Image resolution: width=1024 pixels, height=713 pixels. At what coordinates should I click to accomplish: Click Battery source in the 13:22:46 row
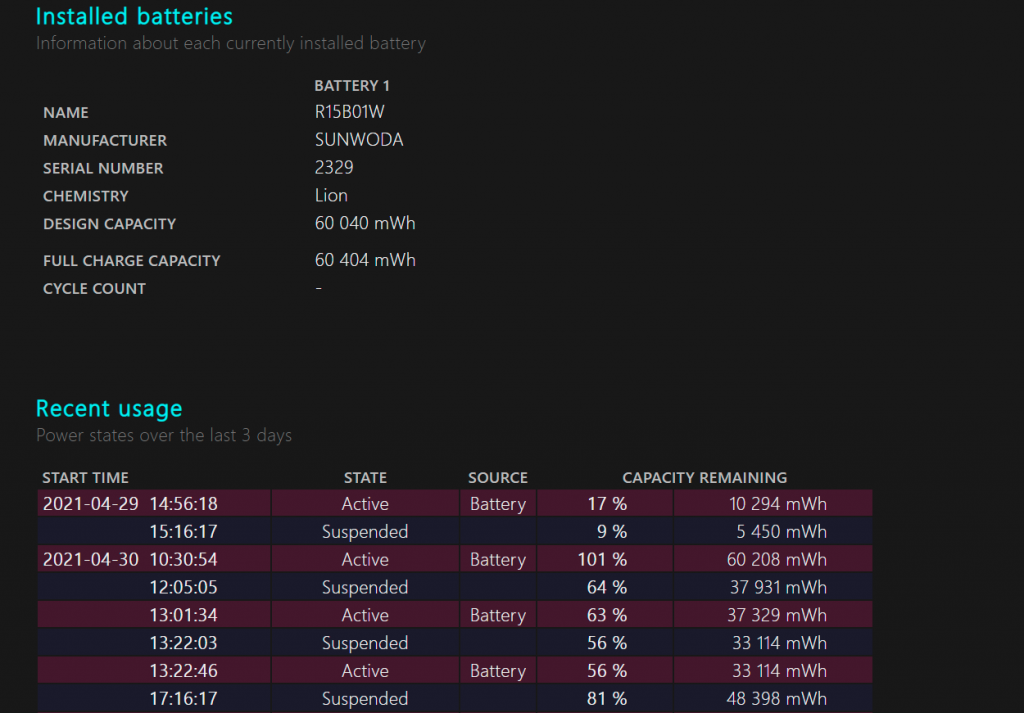pyautogui.click(x=498, y=671)
